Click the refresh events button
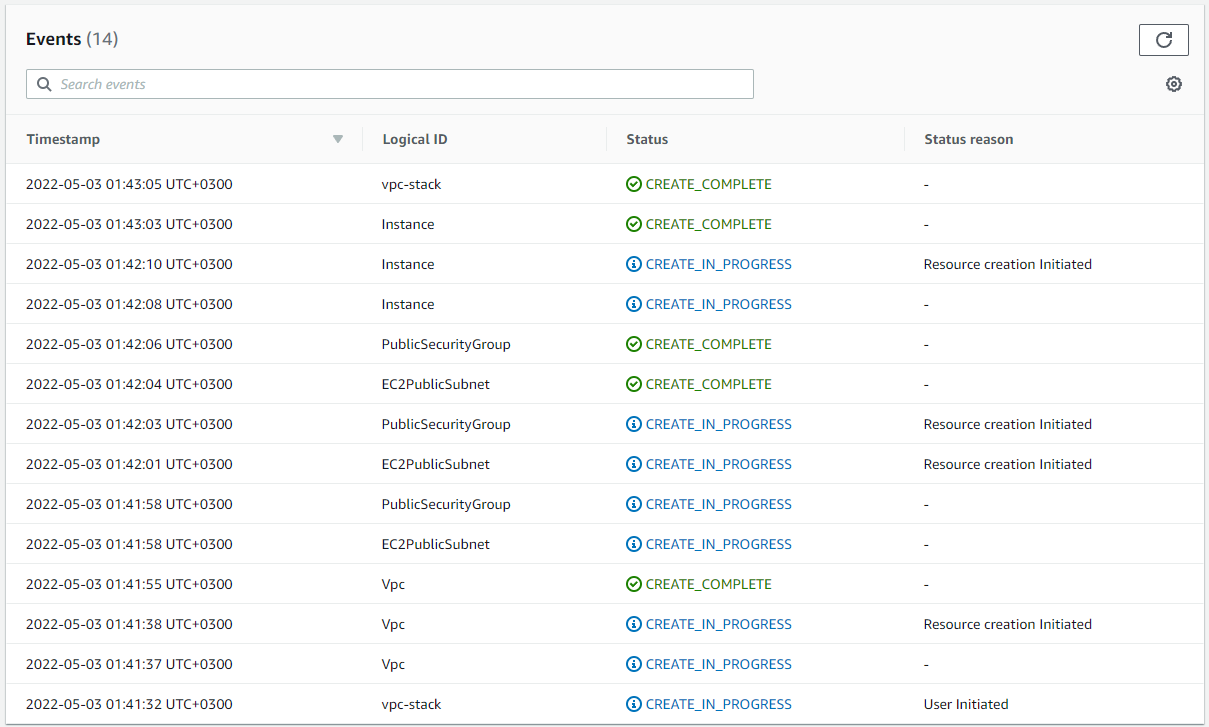Viewport: 1209px width, 727px height. [1163, 40]
